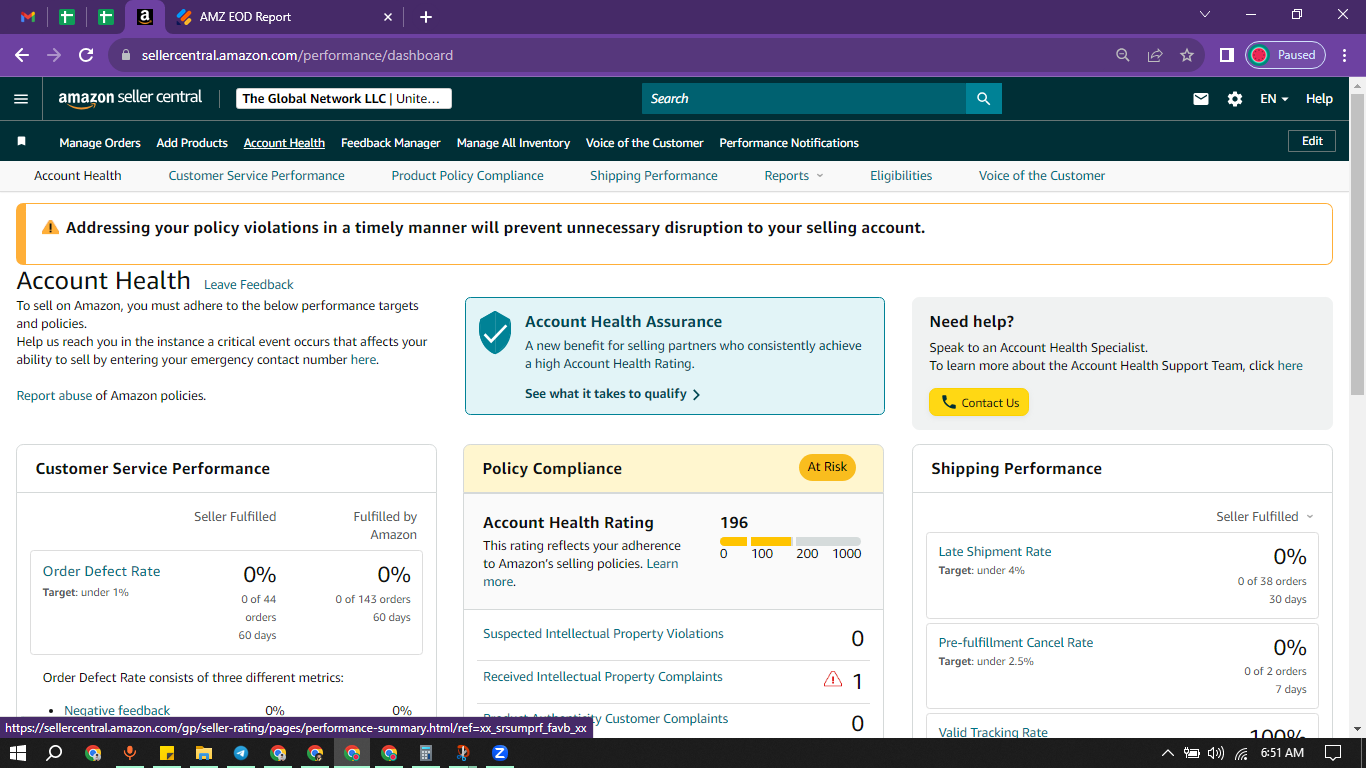Click the Report abuse link
The height and width of the screenshot is (768, 1366).
(x=54, y=395)
